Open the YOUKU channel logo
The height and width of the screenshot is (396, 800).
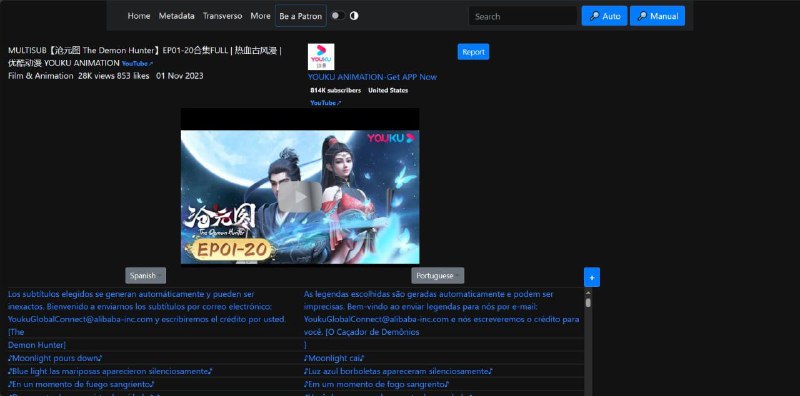click(x=321, y=57)
